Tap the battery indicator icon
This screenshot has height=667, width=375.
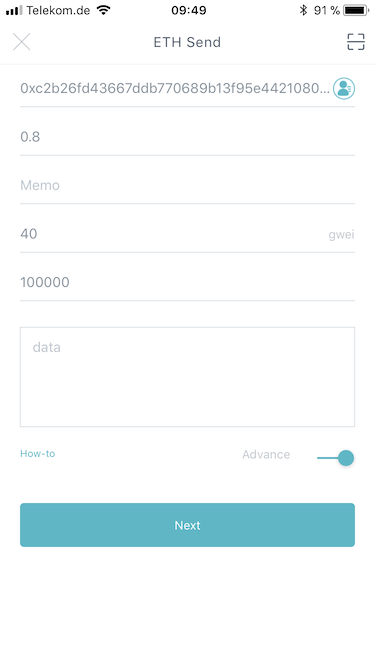coord(356,10)
